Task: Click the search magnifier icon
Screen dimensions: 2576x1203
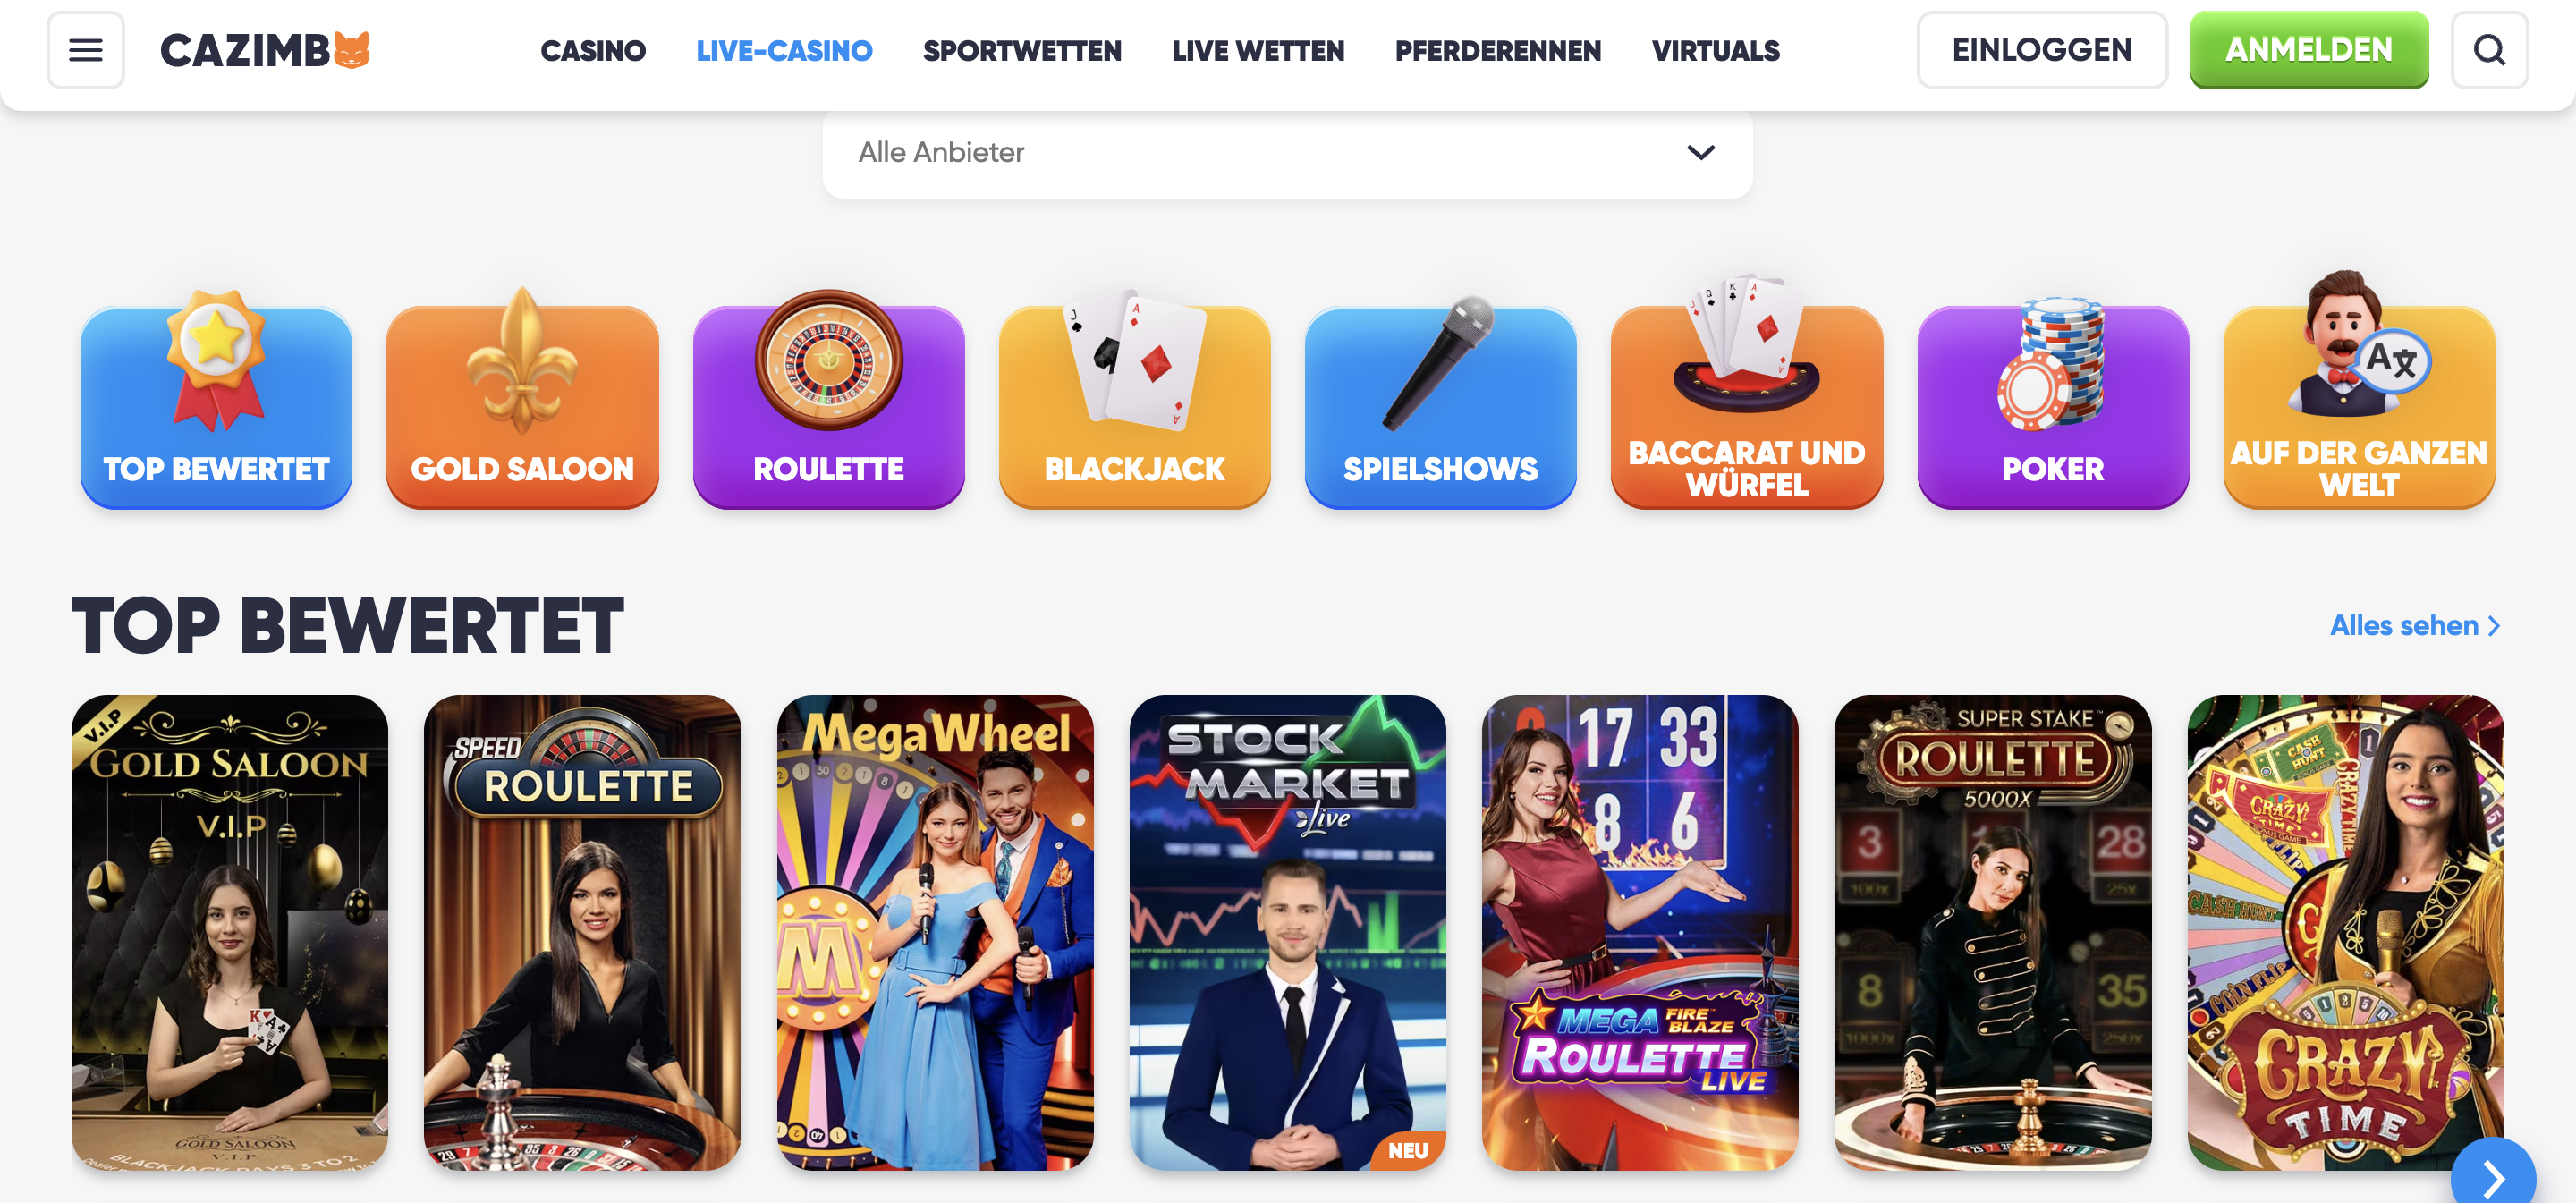Action: coord(2490,50)
